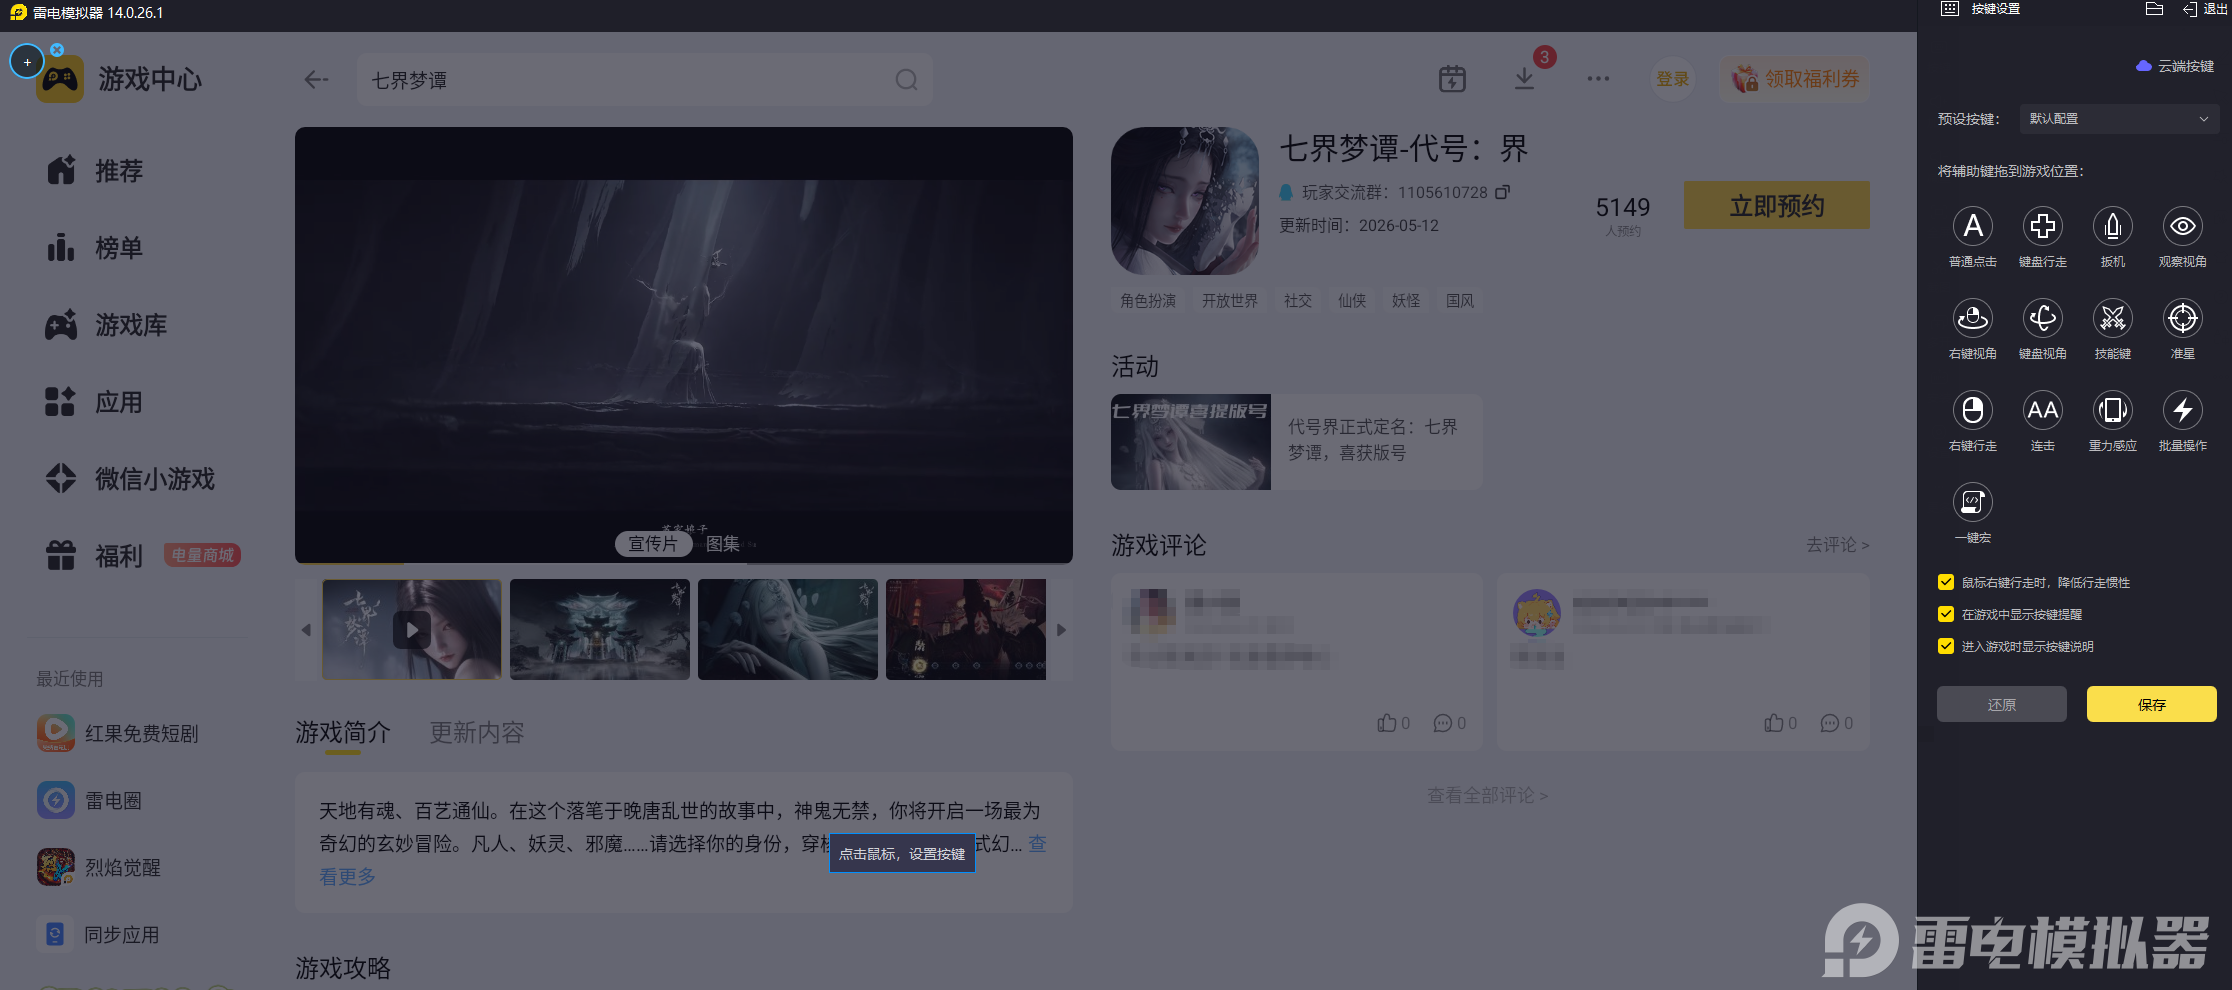
Task: Open the calendar check-in icon
Action: tap(1452, 78)
